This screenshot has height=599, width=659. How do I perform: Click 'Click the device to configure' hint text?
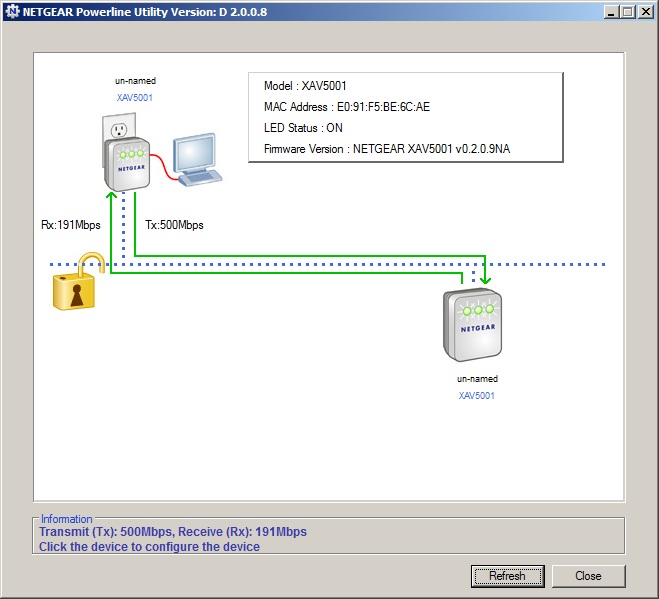(x=149, y=547)
